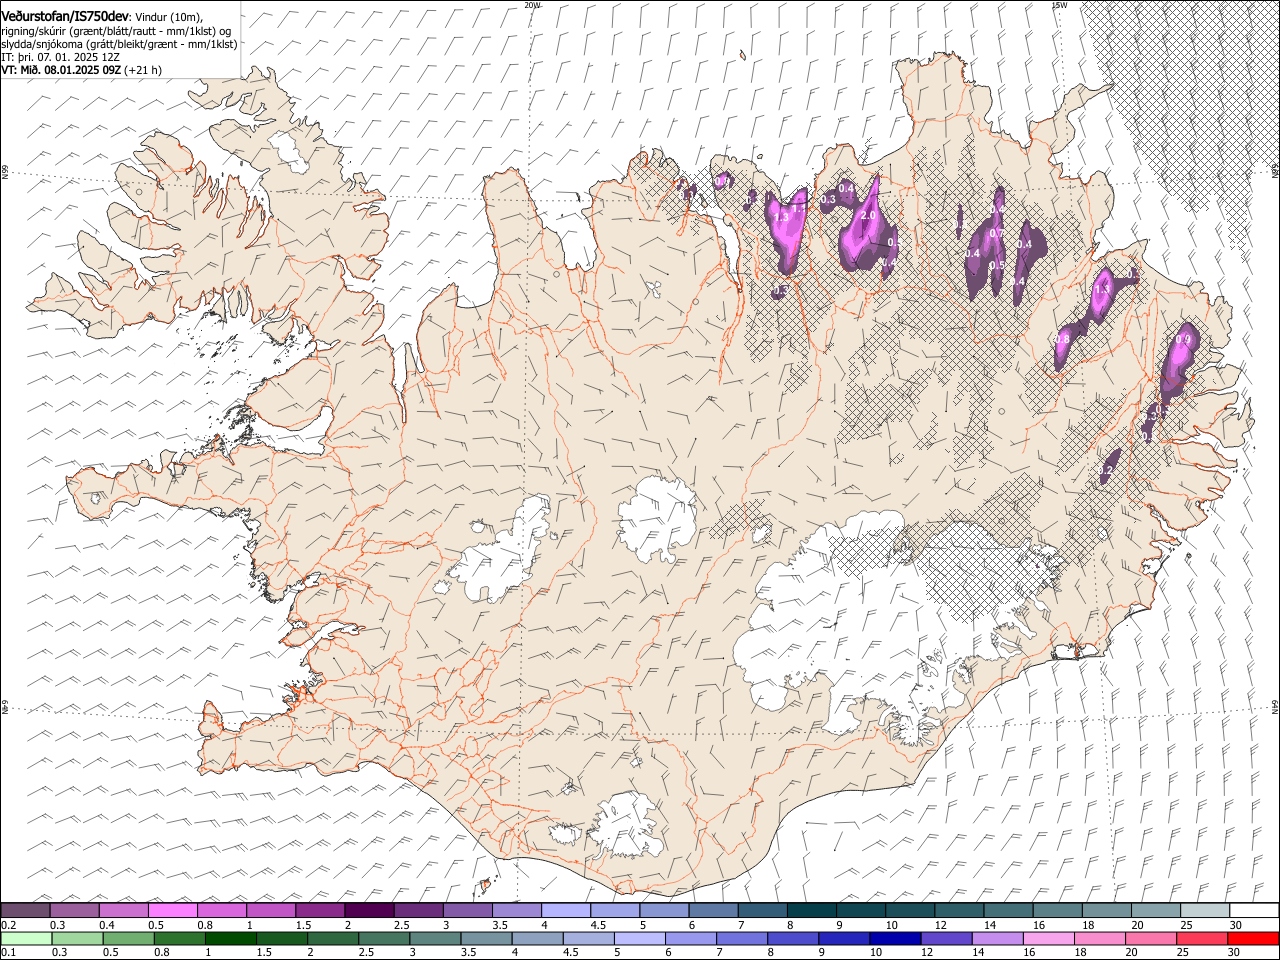
Task: Select the 8 blue swatch in rain legend
Action: point(792,938)
